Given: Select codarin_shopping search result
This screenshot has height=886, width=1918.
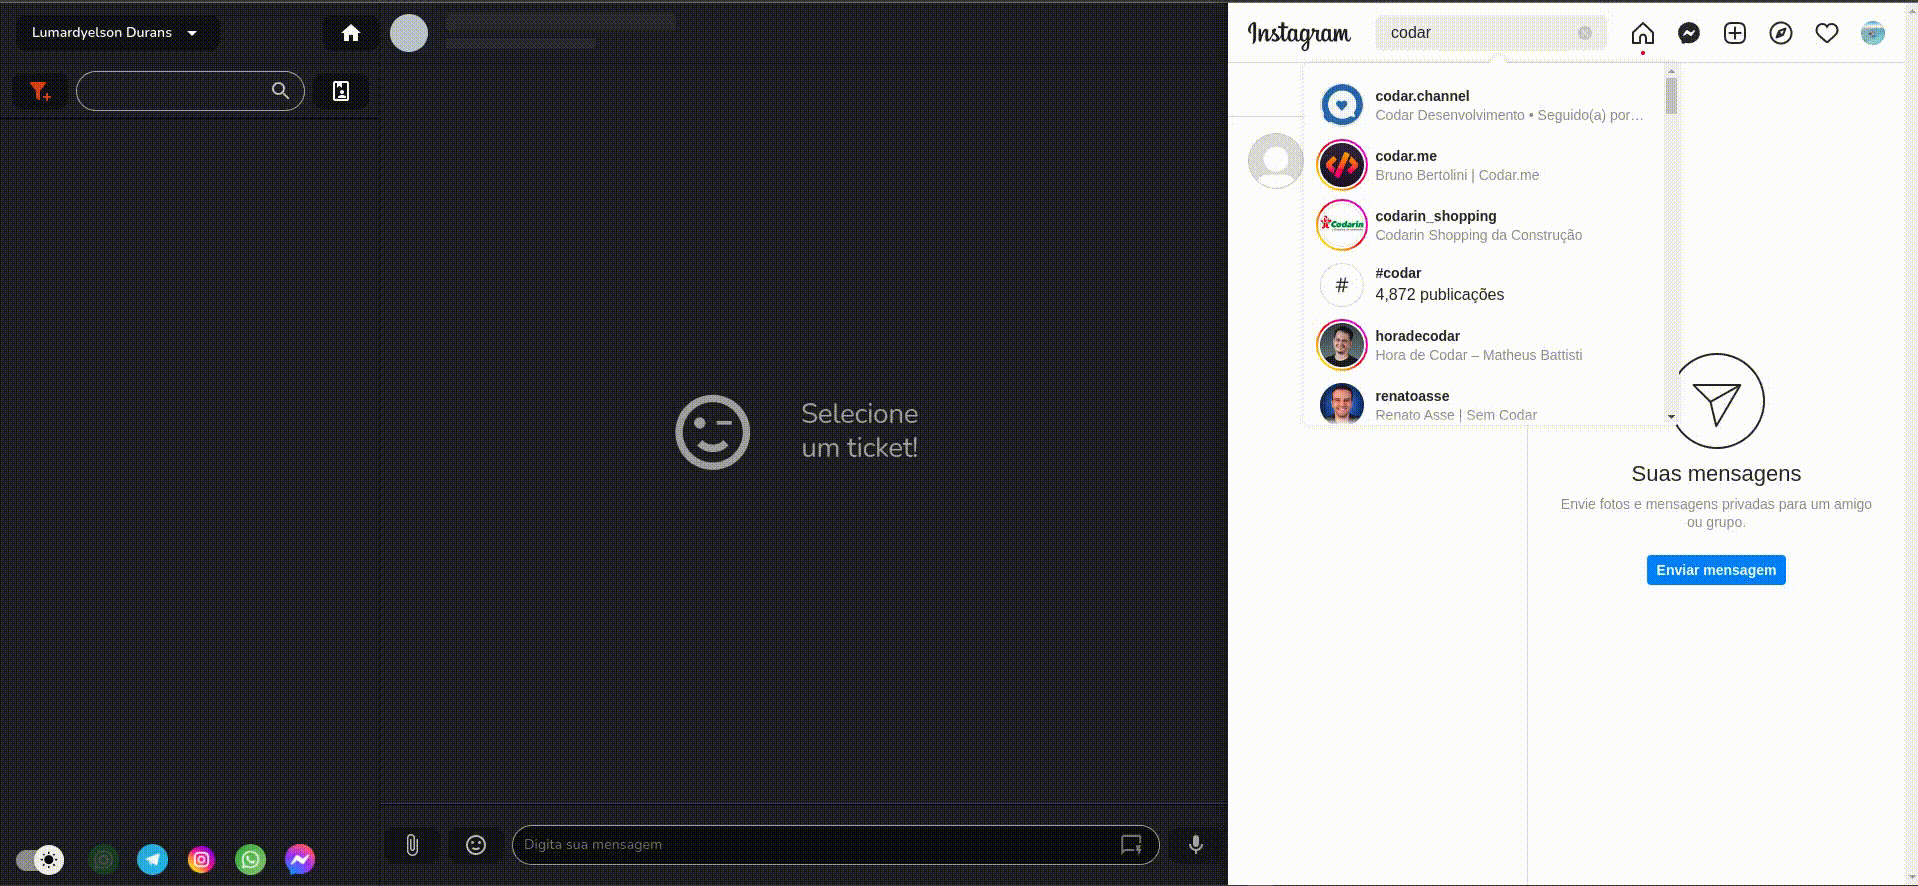Looking at the screenshot, I should click(x=1484, y=225).
